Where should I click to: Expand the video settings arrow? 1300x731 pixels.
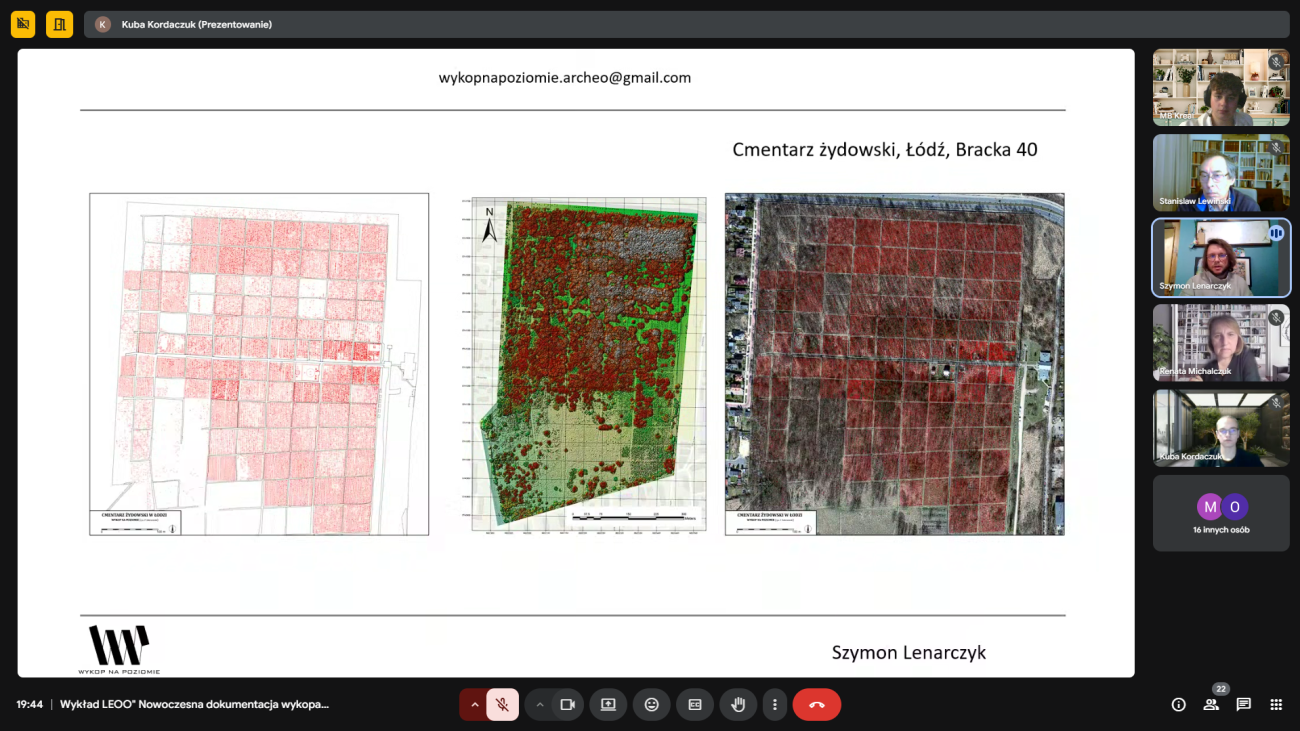pyautogui.click(x=540, y=704)
